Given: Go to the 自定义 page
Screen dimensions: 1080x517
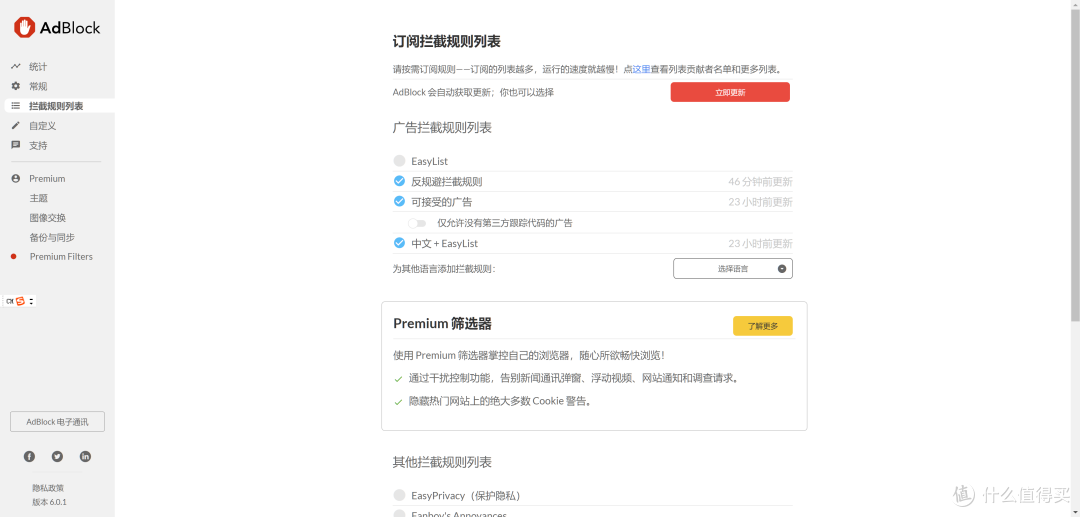Looking at the screenshot, I should (43, 126).
